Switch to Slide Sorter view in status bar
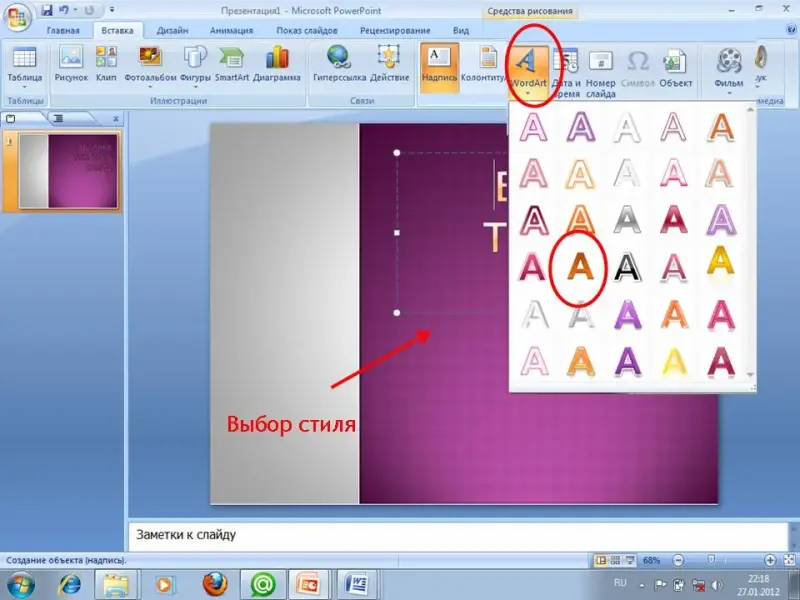800x600 pixels. pyautogui.click(x=614, y=559)
